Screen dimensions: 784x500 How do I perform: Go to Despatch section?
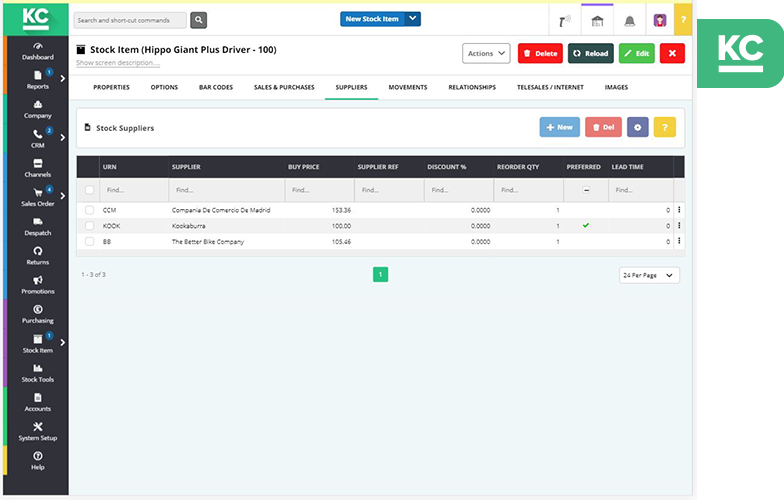pos(38,226)
